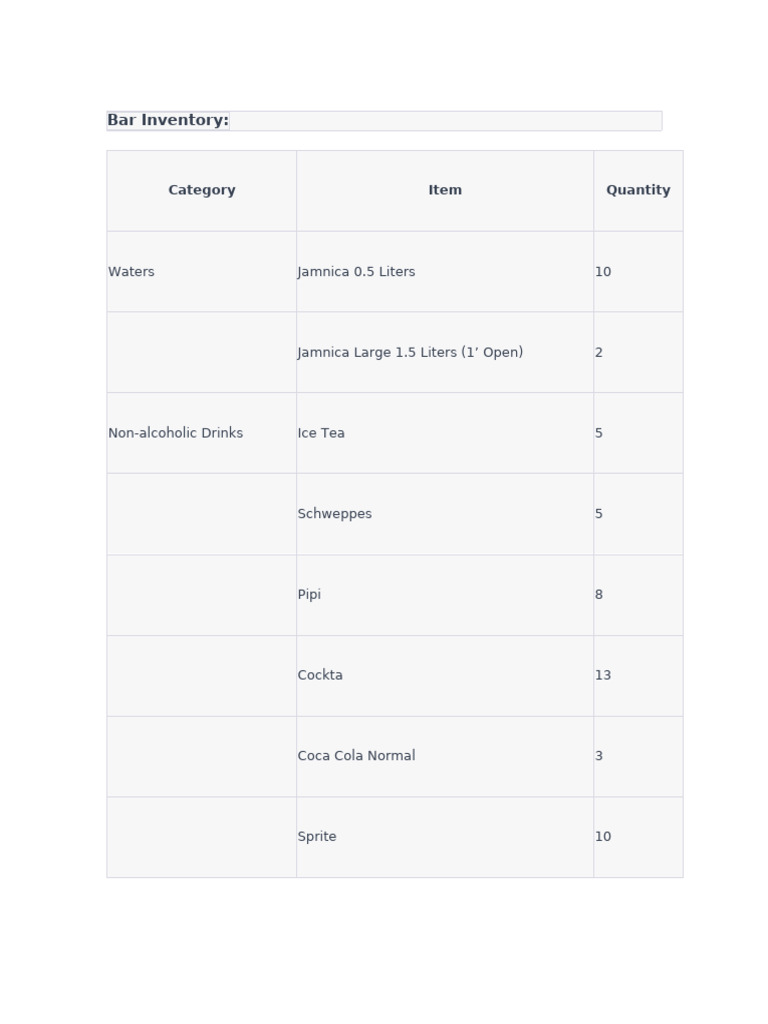Select the Cockta item cell

(x=445, y=675)
